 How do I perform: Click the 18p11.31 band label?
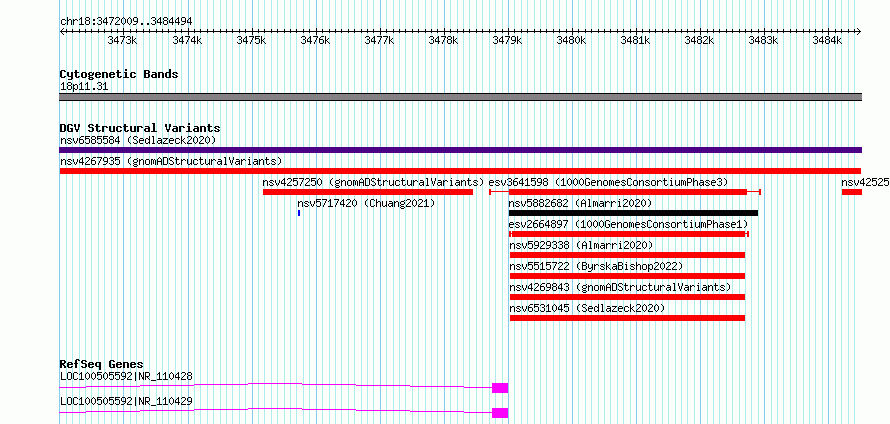pyautogui.click(x=84, y=87)
